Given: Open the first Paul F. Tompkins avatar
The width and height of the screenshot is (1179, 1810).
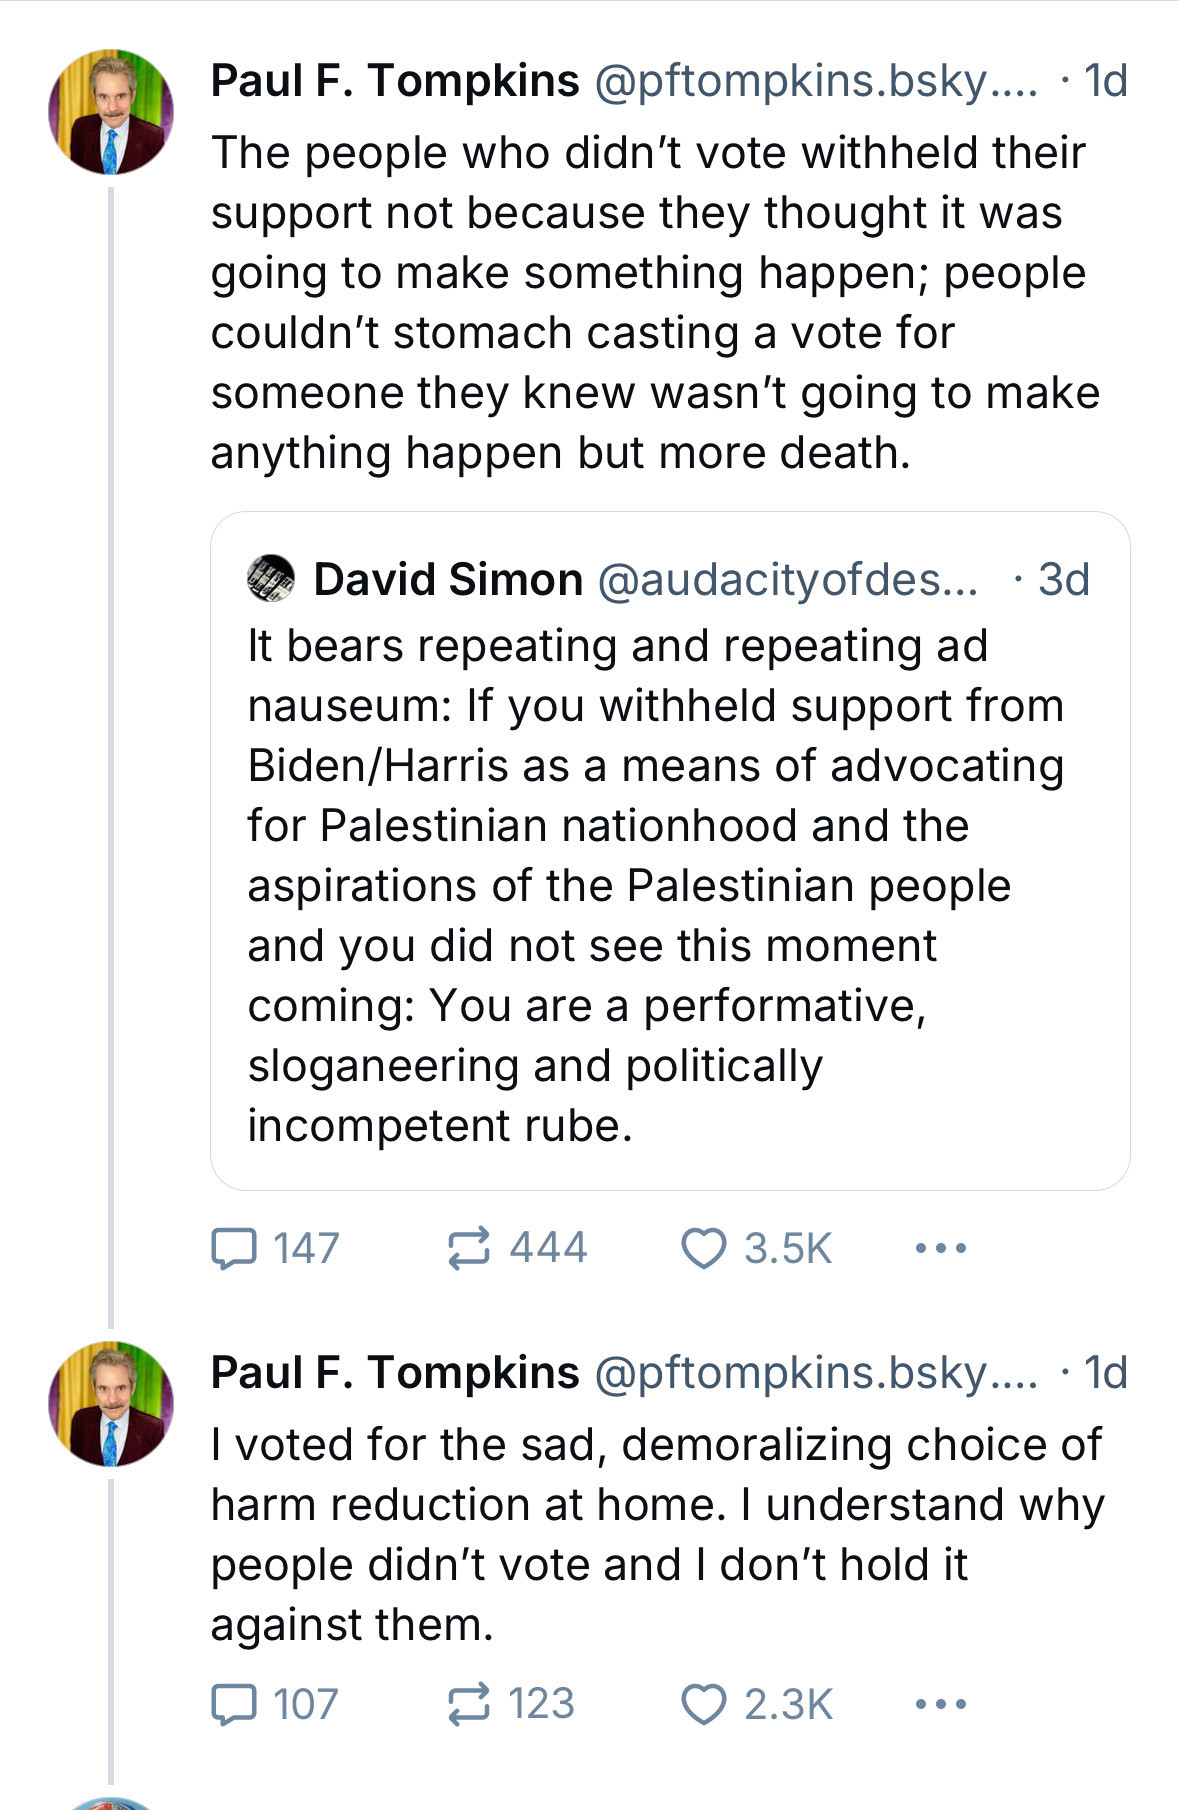Looking at the screenshot, I should [x=111, y=112].
